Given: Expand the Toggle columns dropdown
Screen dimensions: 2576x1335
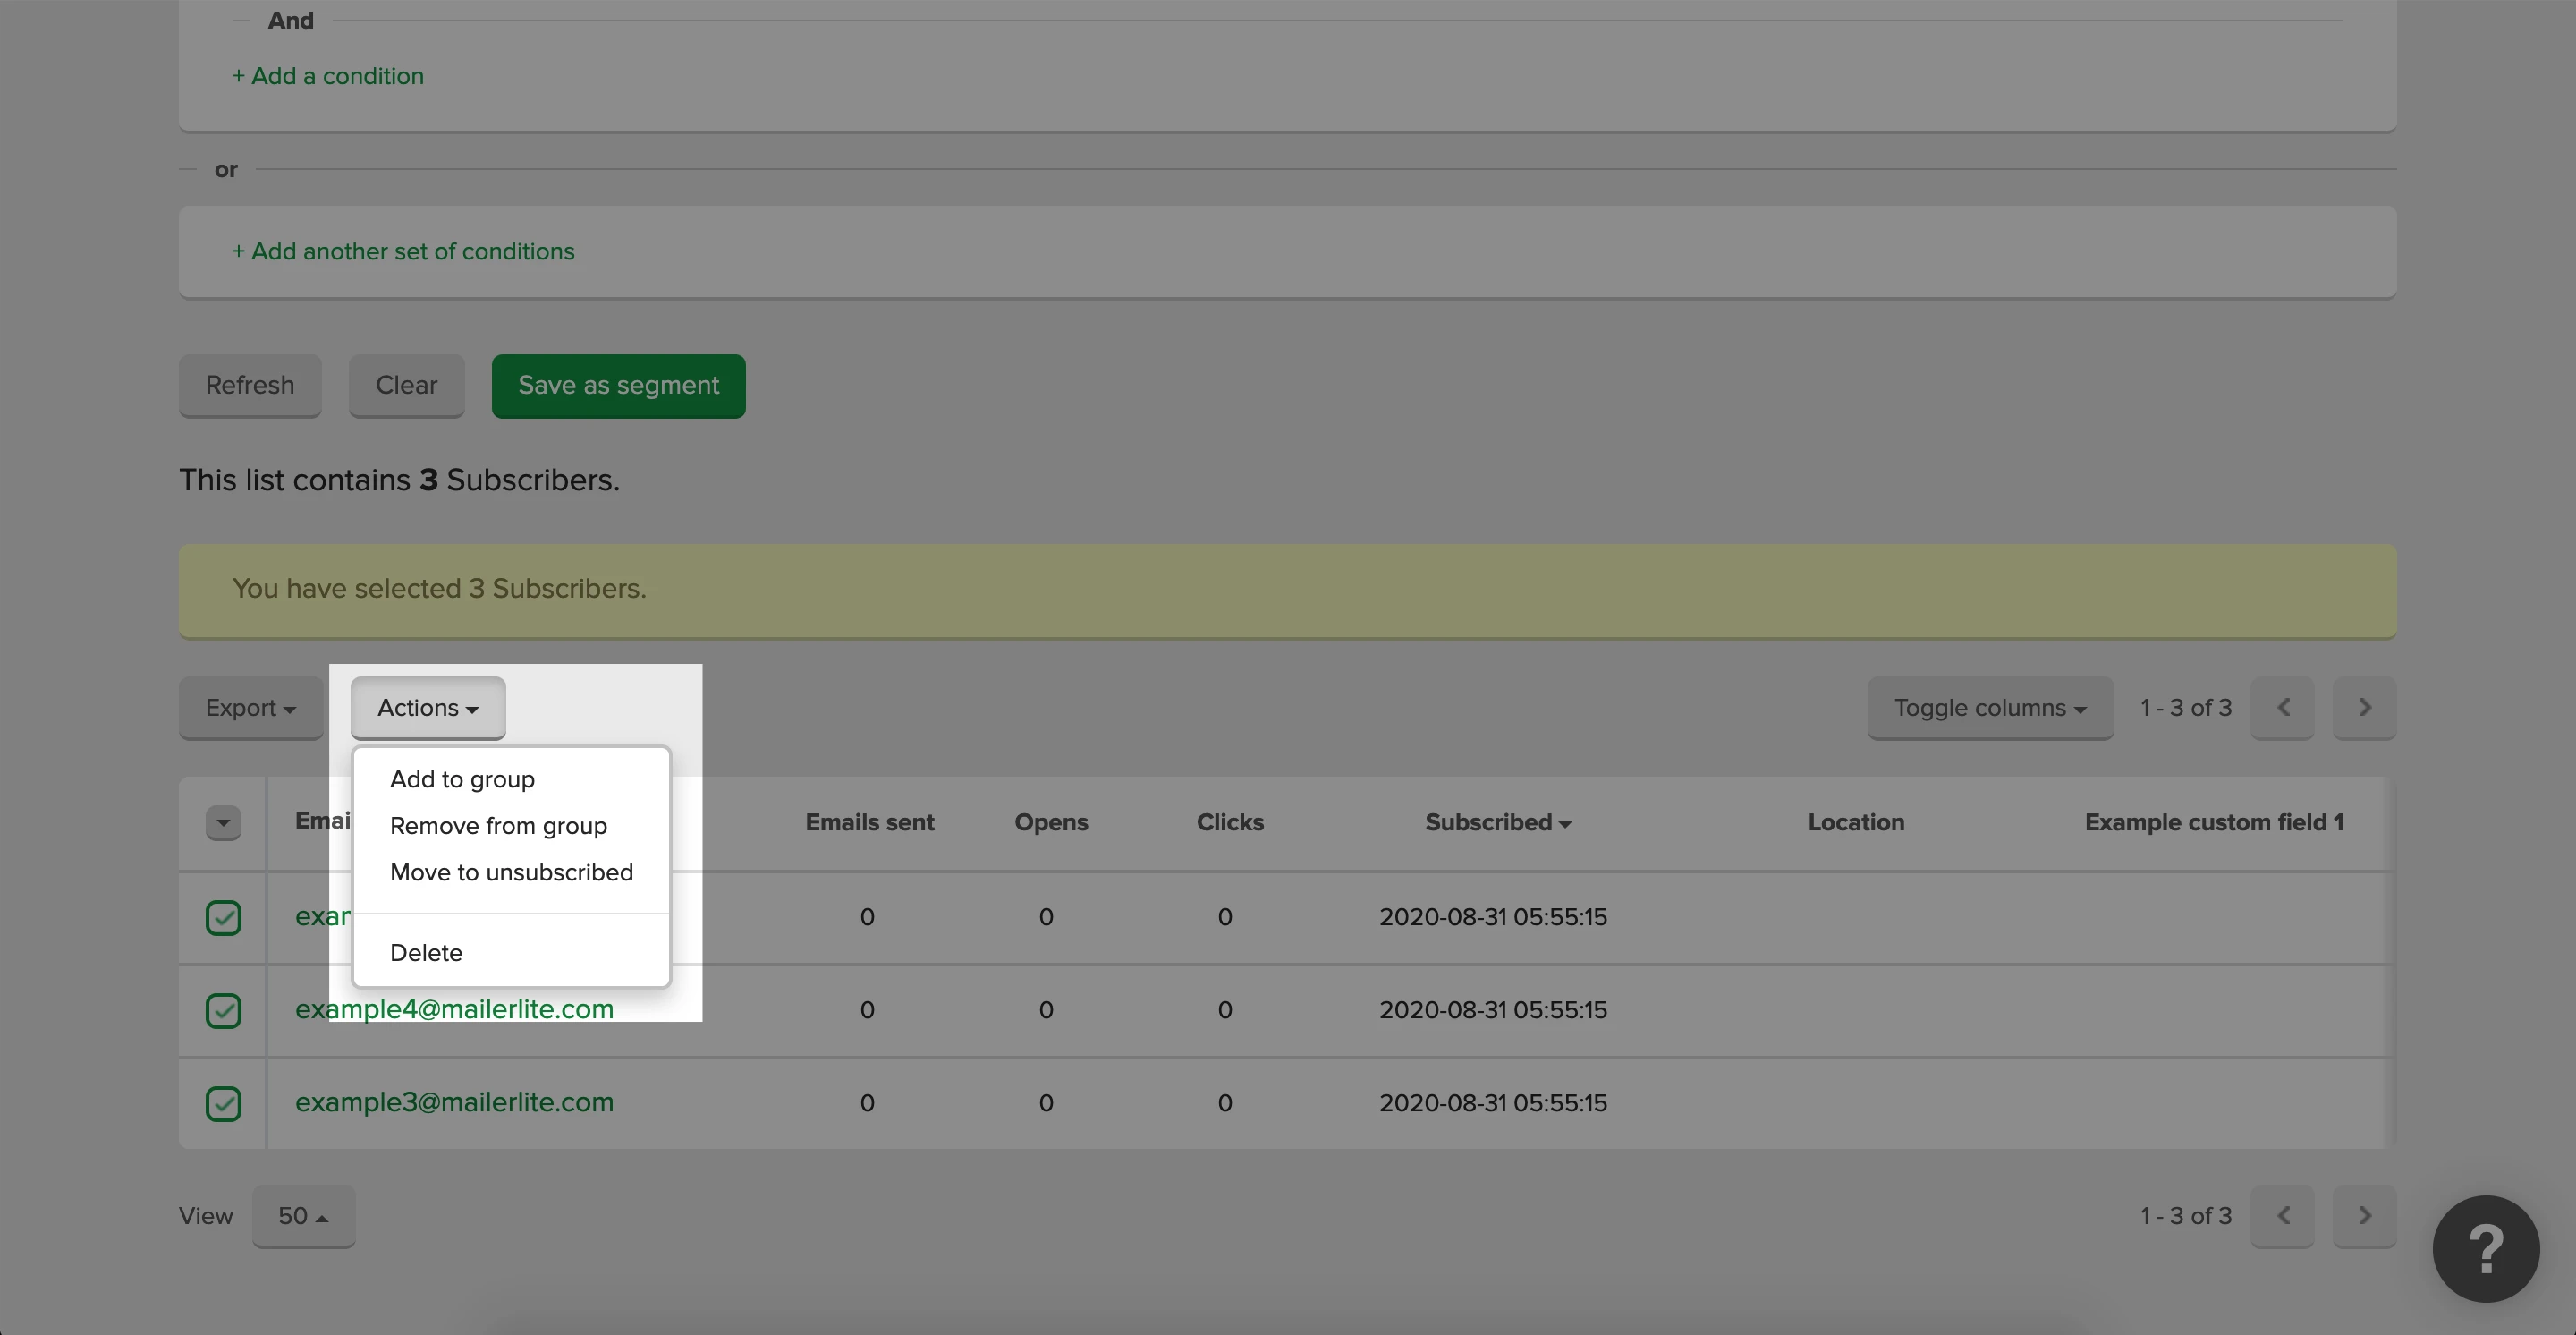Looking at the screenshot, I should [x=1989, y=707].
